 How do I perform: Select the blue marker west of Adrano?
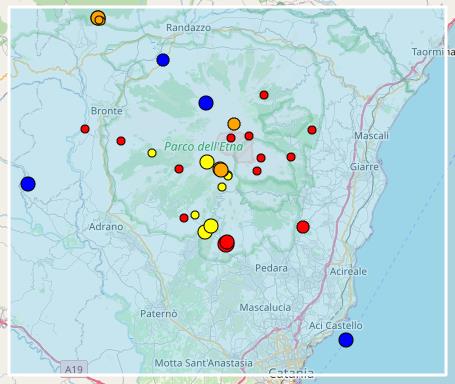coord(28,184)
